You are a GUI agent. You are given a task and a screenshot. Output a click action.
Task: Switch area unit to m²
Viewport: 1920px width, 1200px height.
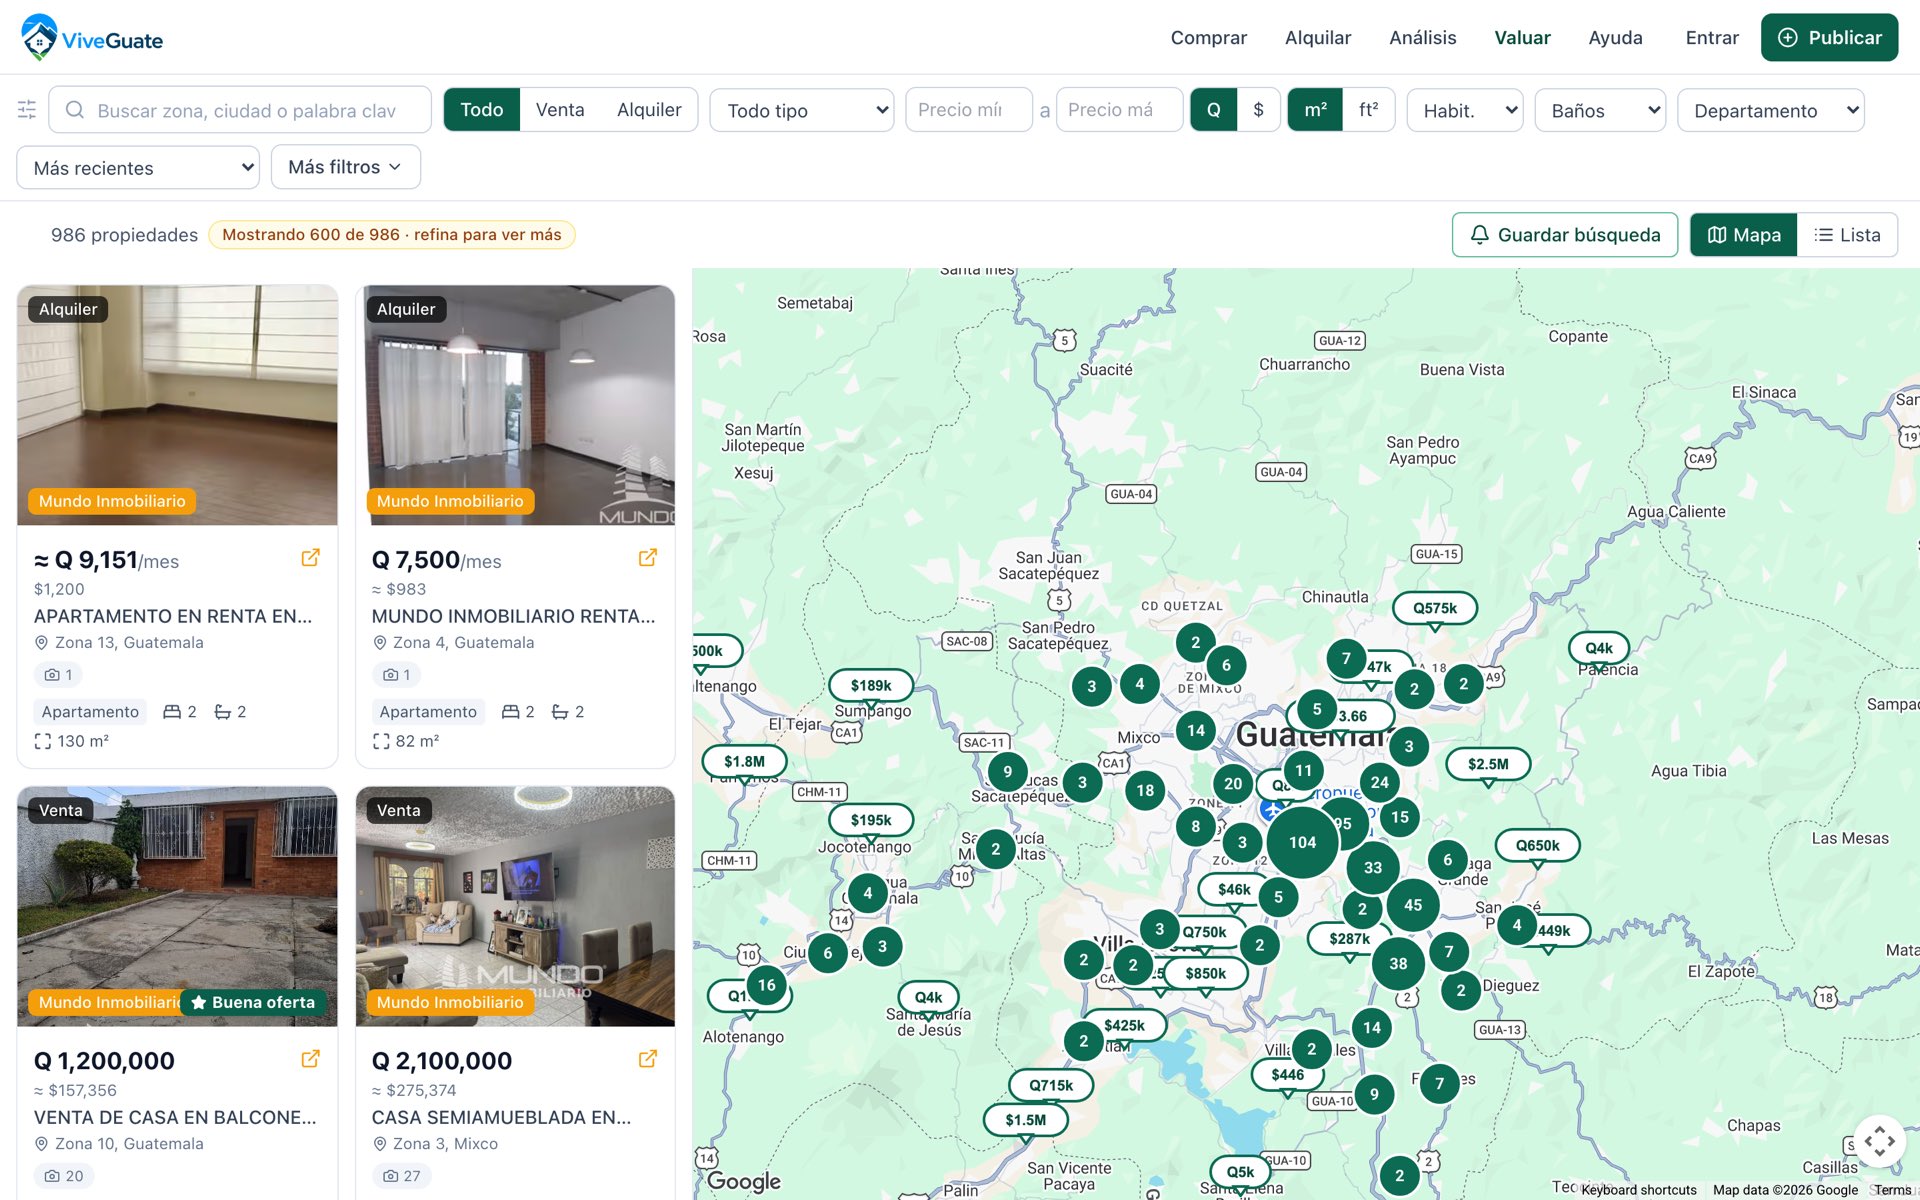[x=1315, y=110]
